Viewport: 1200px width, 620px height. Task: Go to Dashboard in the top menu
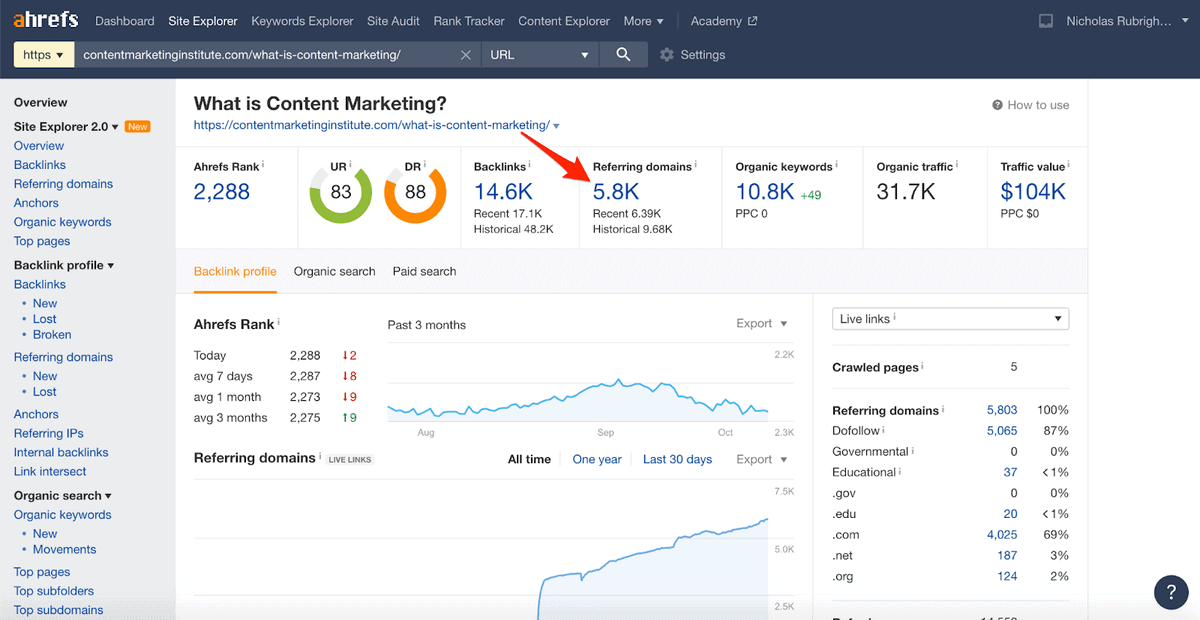pyautogui.click(x=125, y=21)
